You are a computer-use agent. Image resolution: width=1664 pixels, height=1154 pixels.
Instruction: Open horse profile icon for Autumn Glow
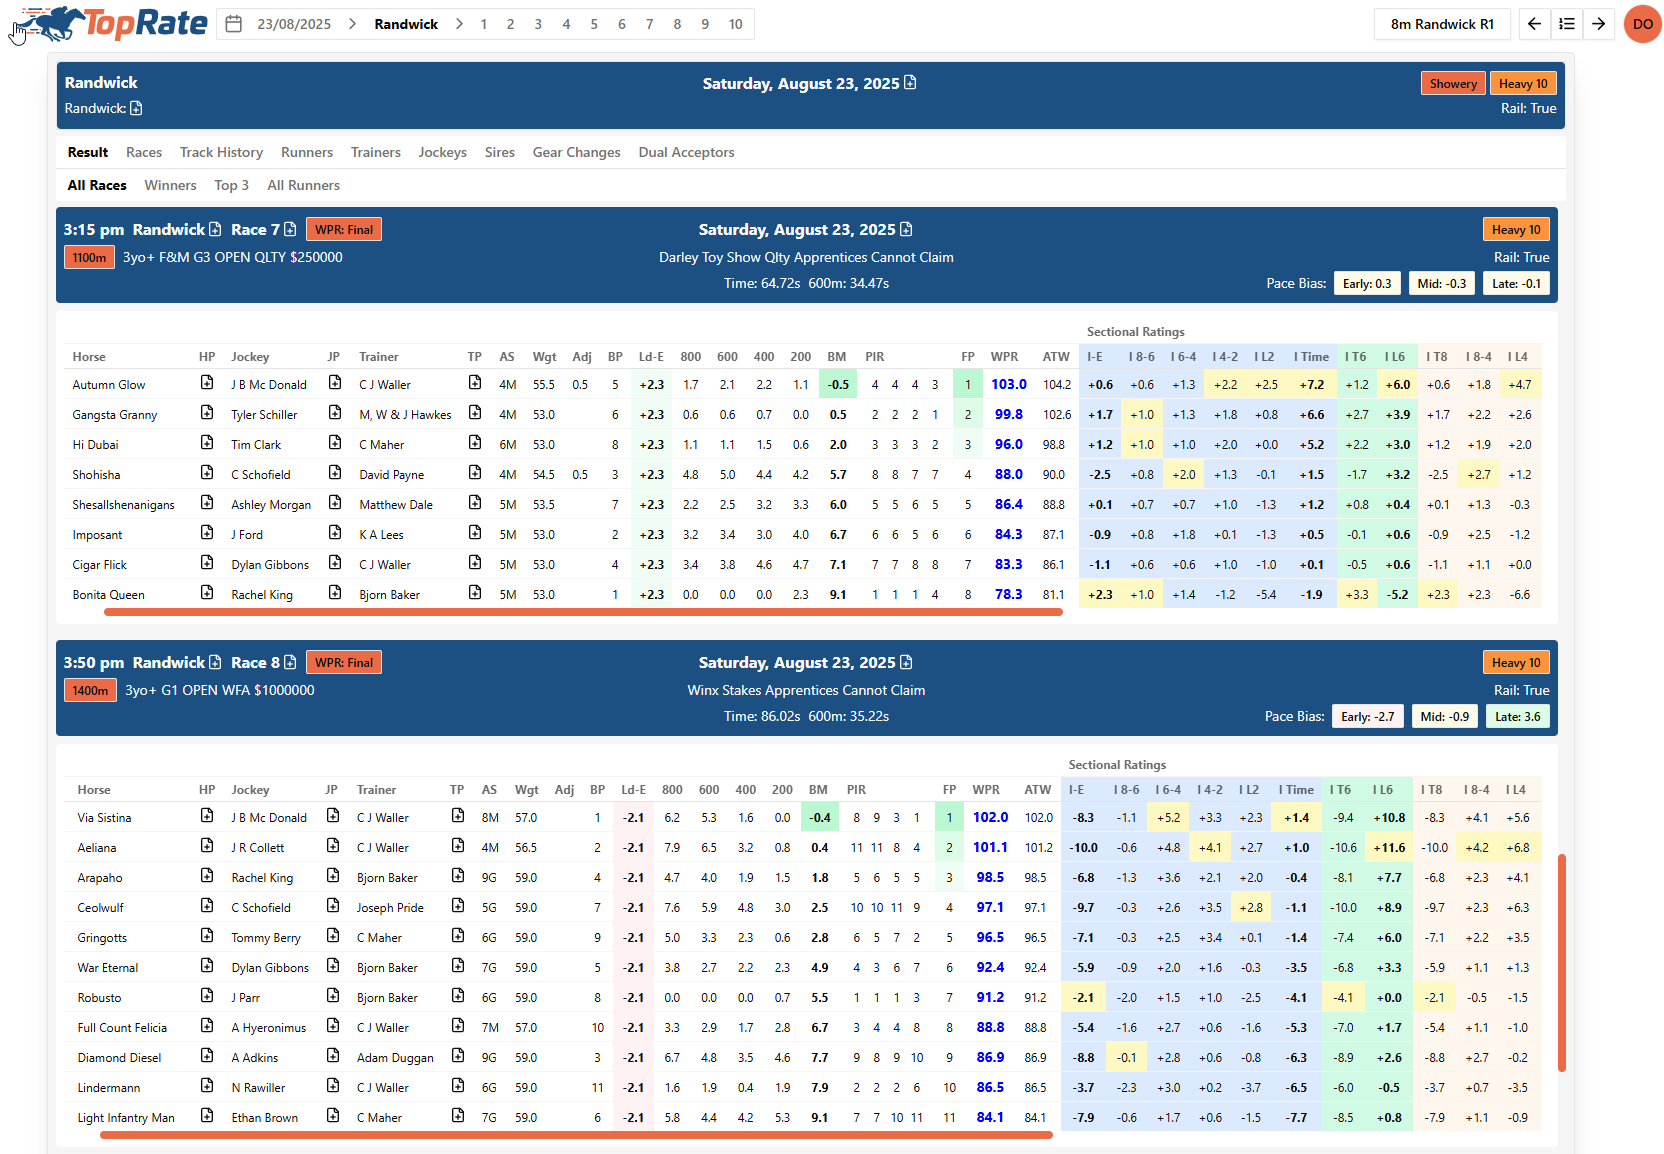[x=207, y=383]
